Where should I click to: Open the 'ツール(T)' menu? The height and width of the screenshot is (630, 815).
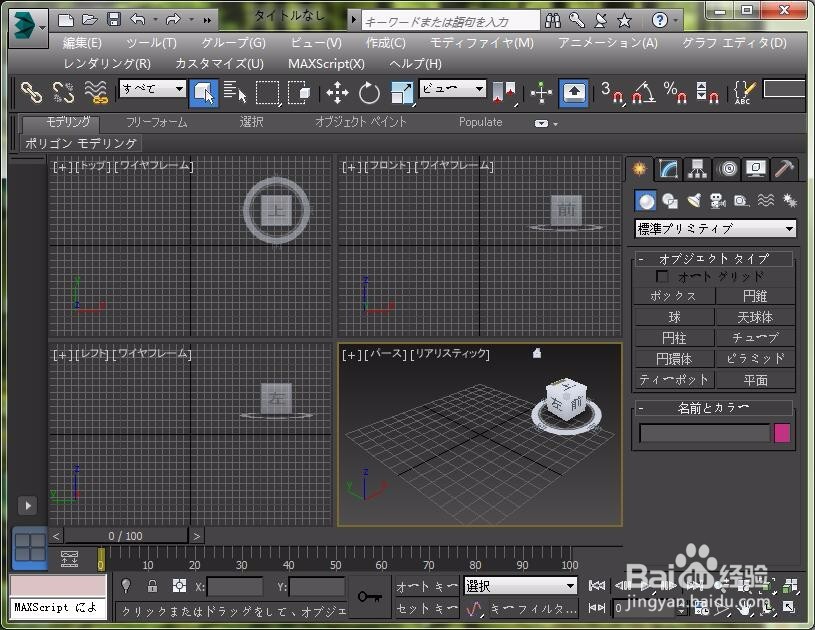151,43
